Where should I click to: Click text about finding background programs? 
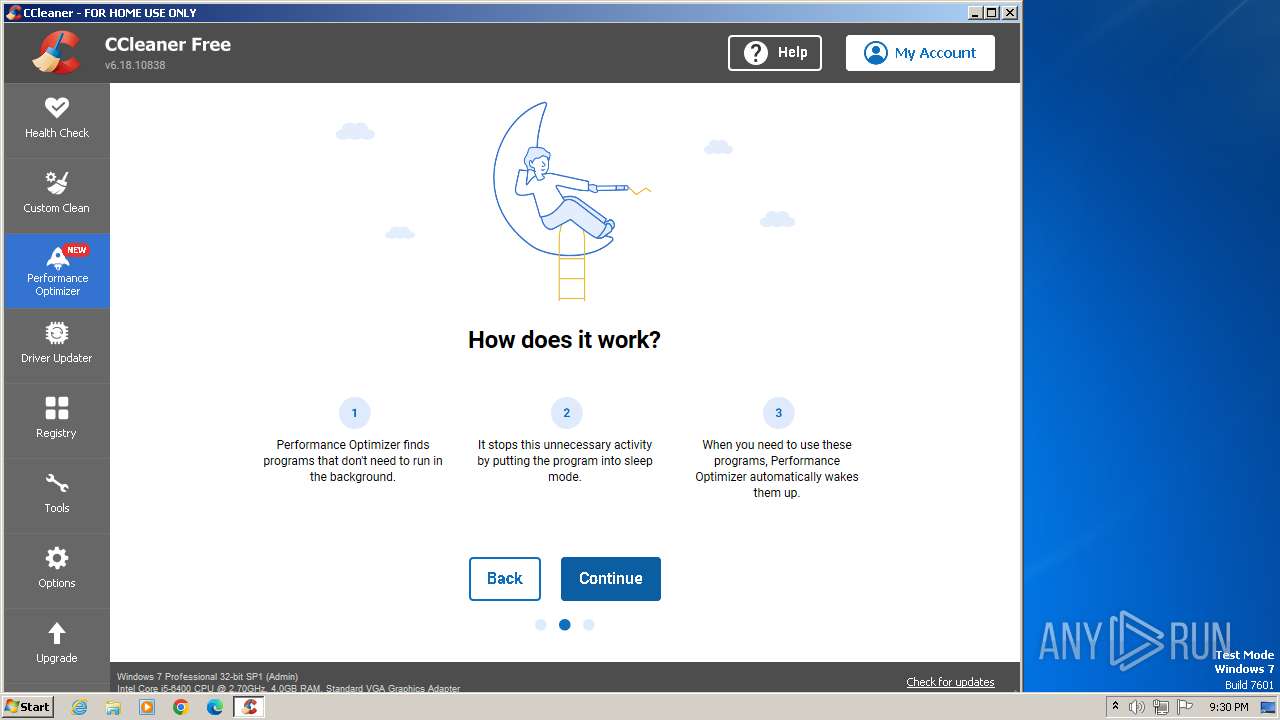point(353,461)
